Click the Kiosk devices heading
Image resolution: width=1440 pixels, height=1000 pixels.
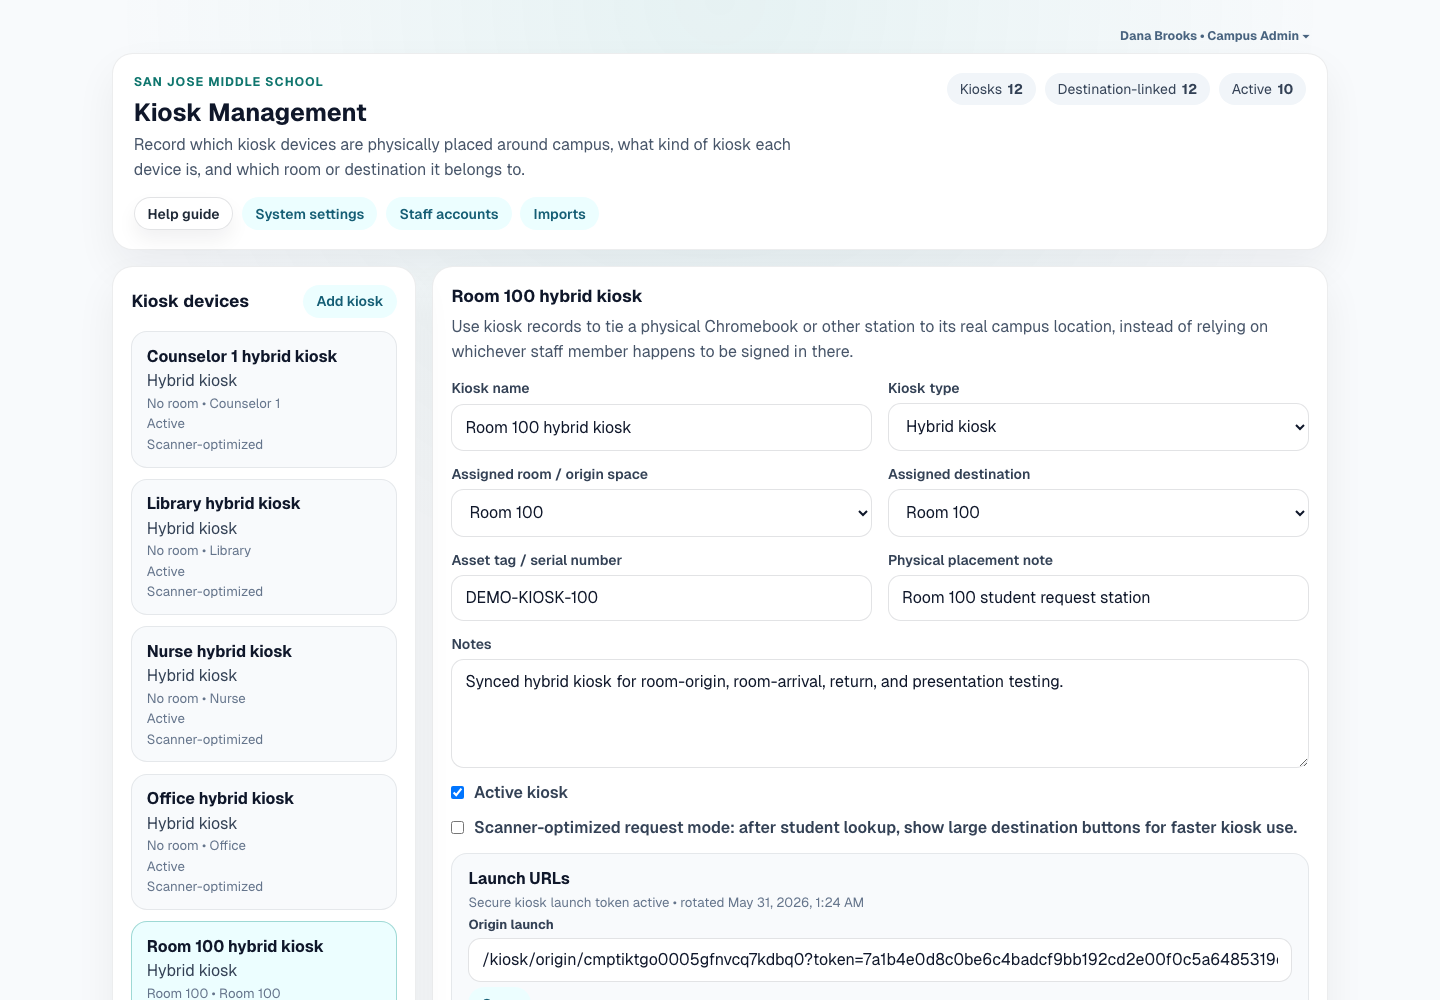[190, 301]
